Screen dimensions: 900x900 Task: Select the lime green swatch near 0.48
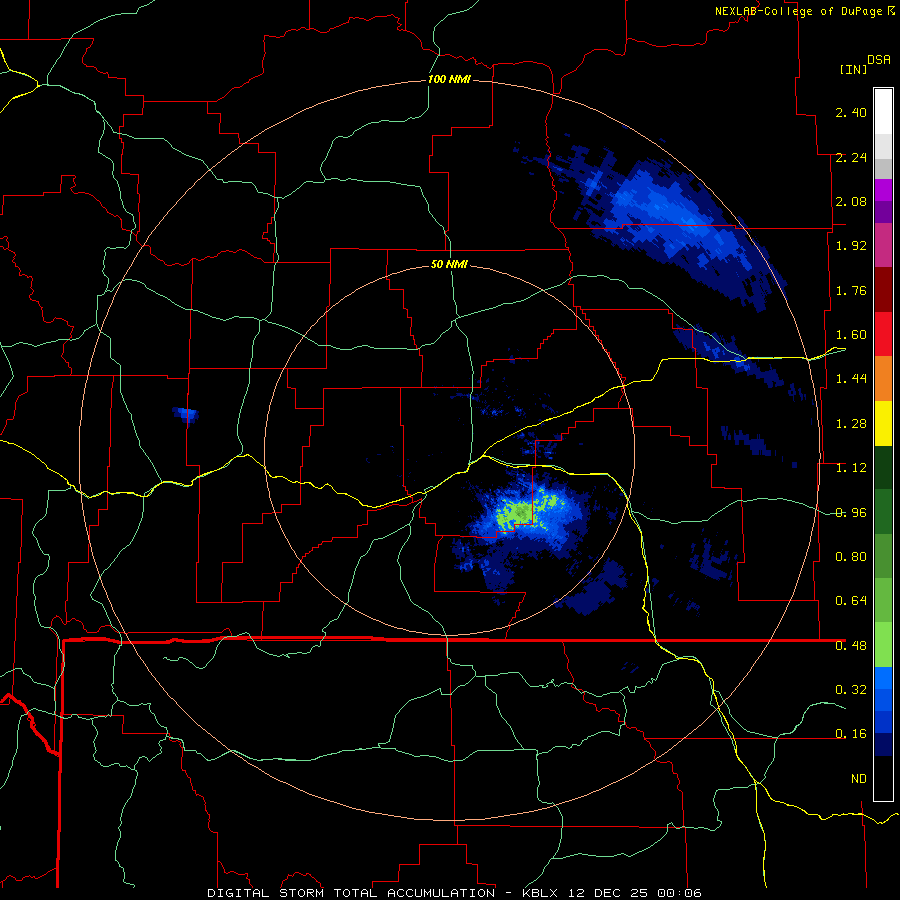coord(883,645)
